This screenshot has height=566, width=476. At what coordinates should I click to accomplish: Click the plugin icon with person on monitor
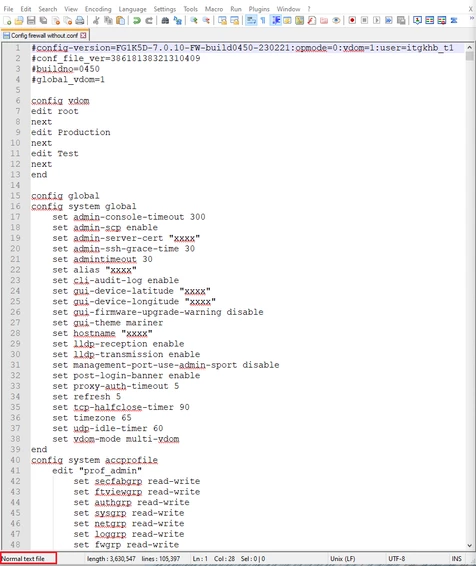coord(417,21)
